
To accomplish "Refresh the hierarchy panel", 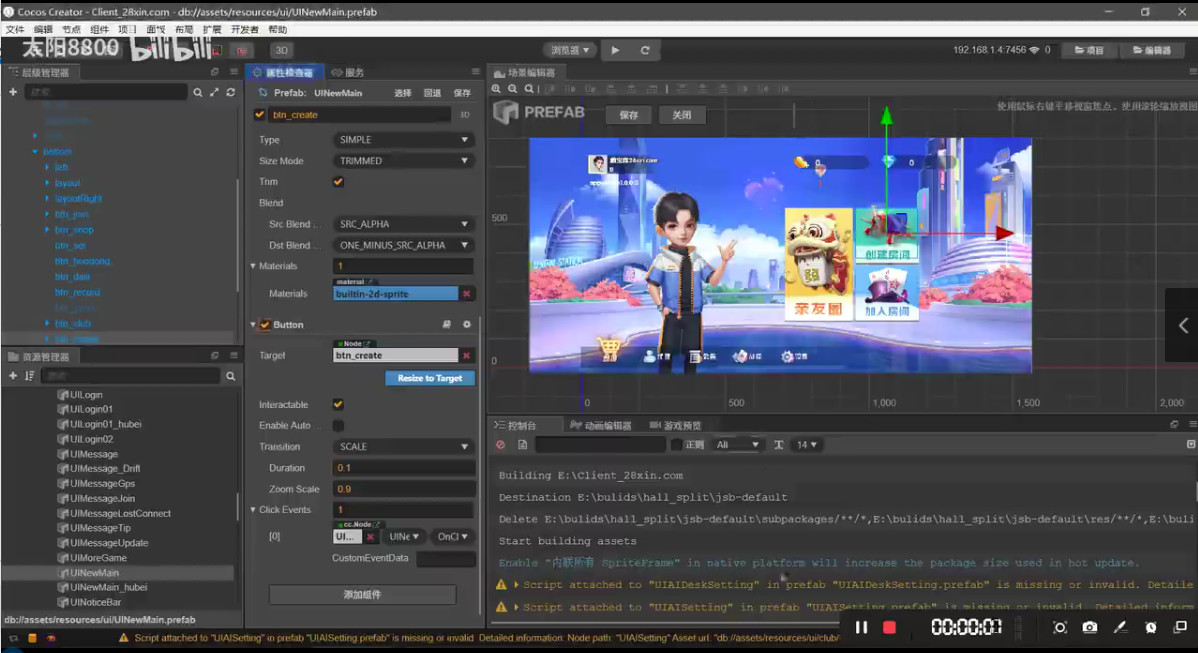I will [x=230, y=92].
